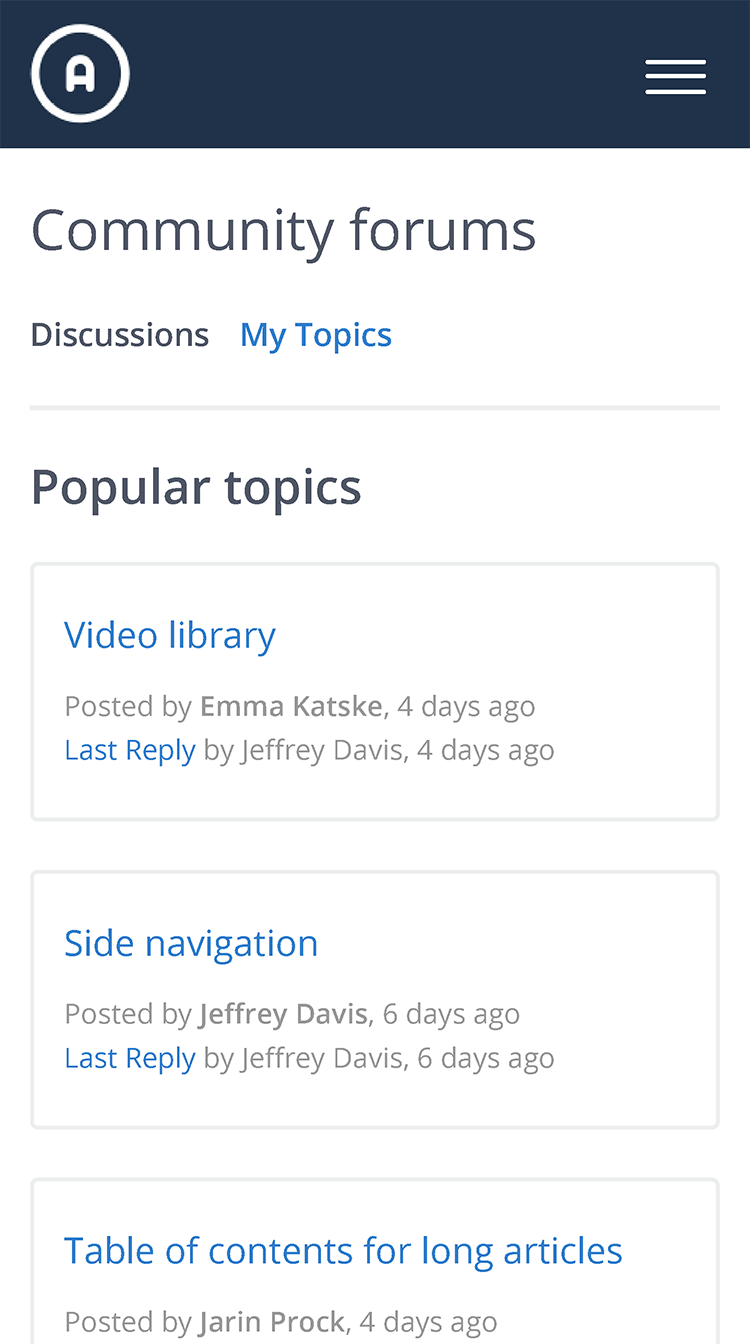The width and height of the screenshot is (750, 1344).
Task: Switch to the Discussions tab
Action: coord(120,334)
